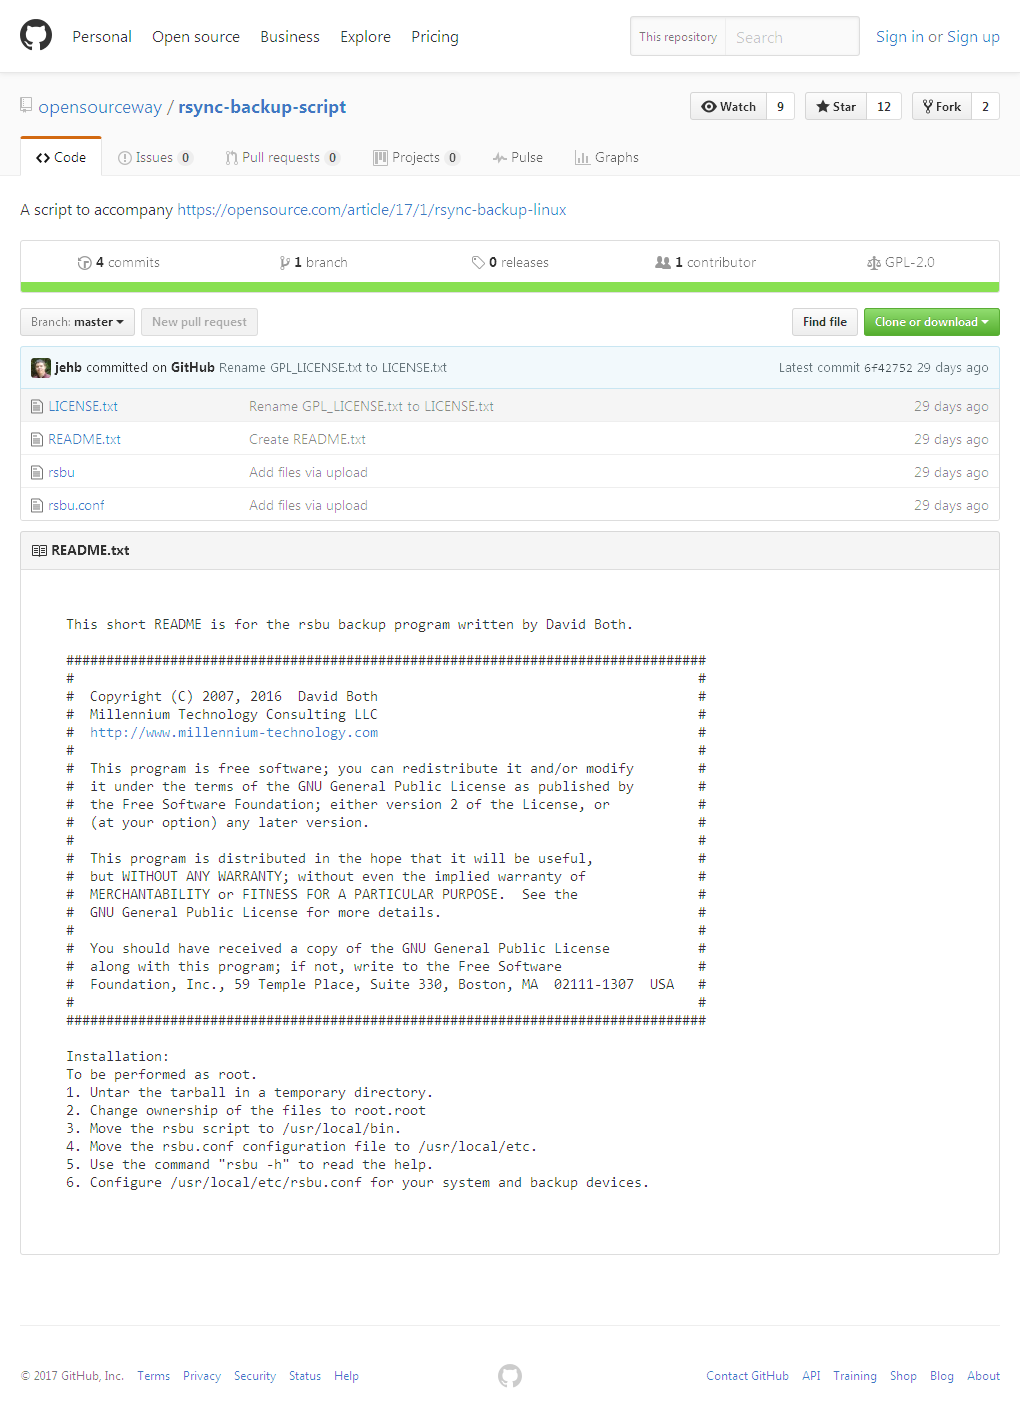
Task: Click the jehb avatar in commit bar
Action: pos(41,368)
